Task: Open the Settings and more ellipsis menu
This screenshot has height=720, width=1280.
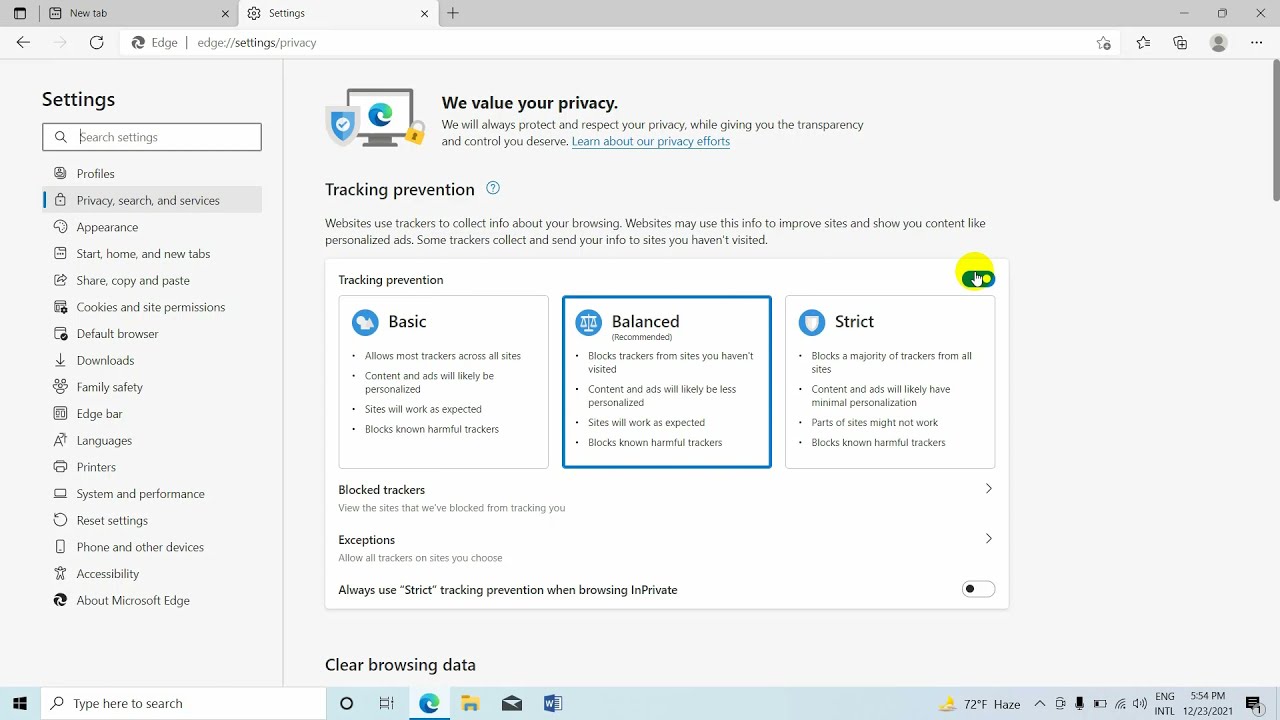Action: pyautogui.click(x=1257, y=43)
